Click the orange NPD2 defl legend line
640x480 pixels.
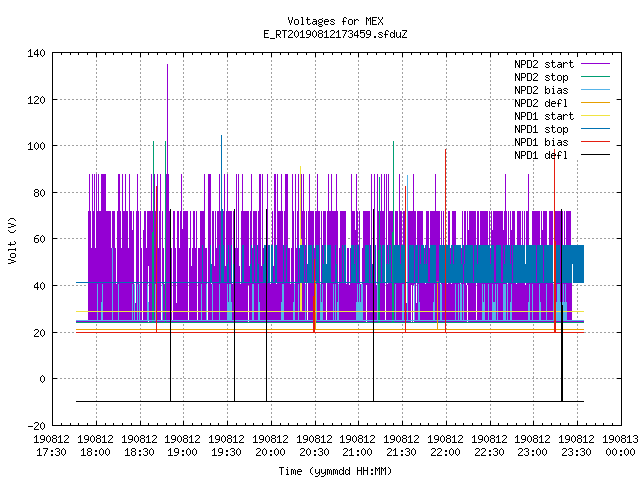tap(595, 102)
